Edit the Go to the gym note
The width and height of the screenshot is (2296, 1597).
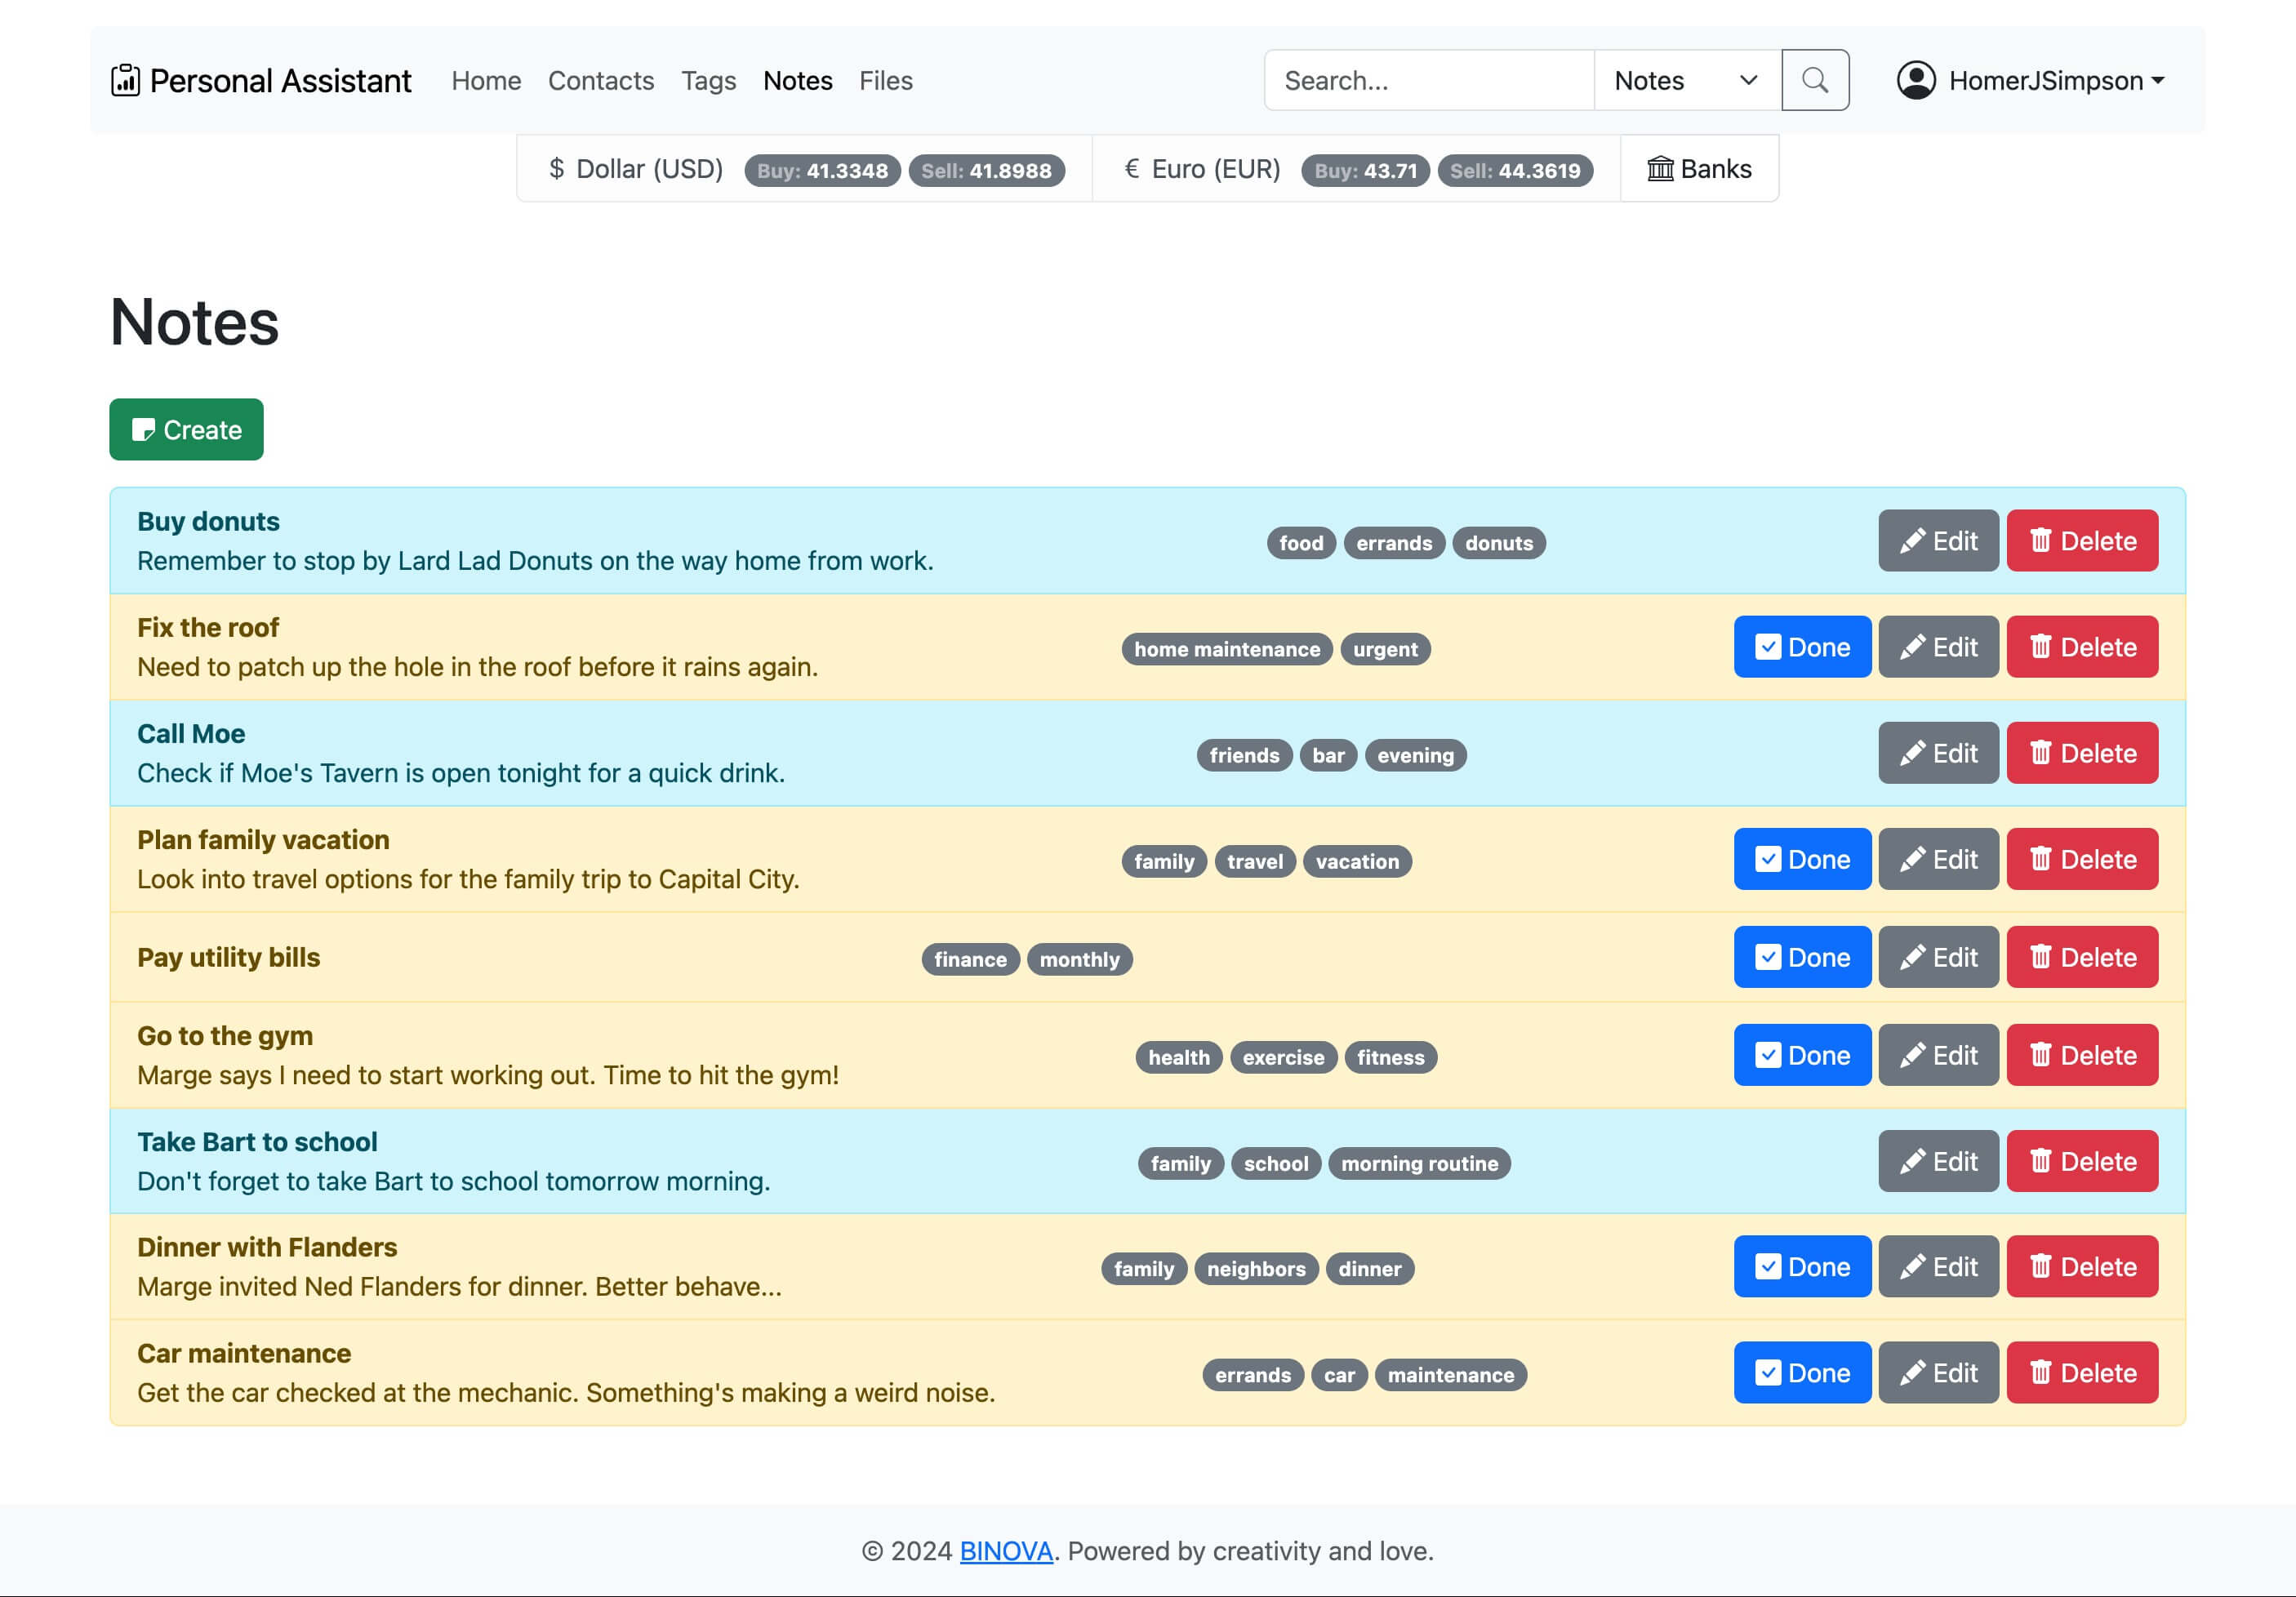coord(1938,1055)
